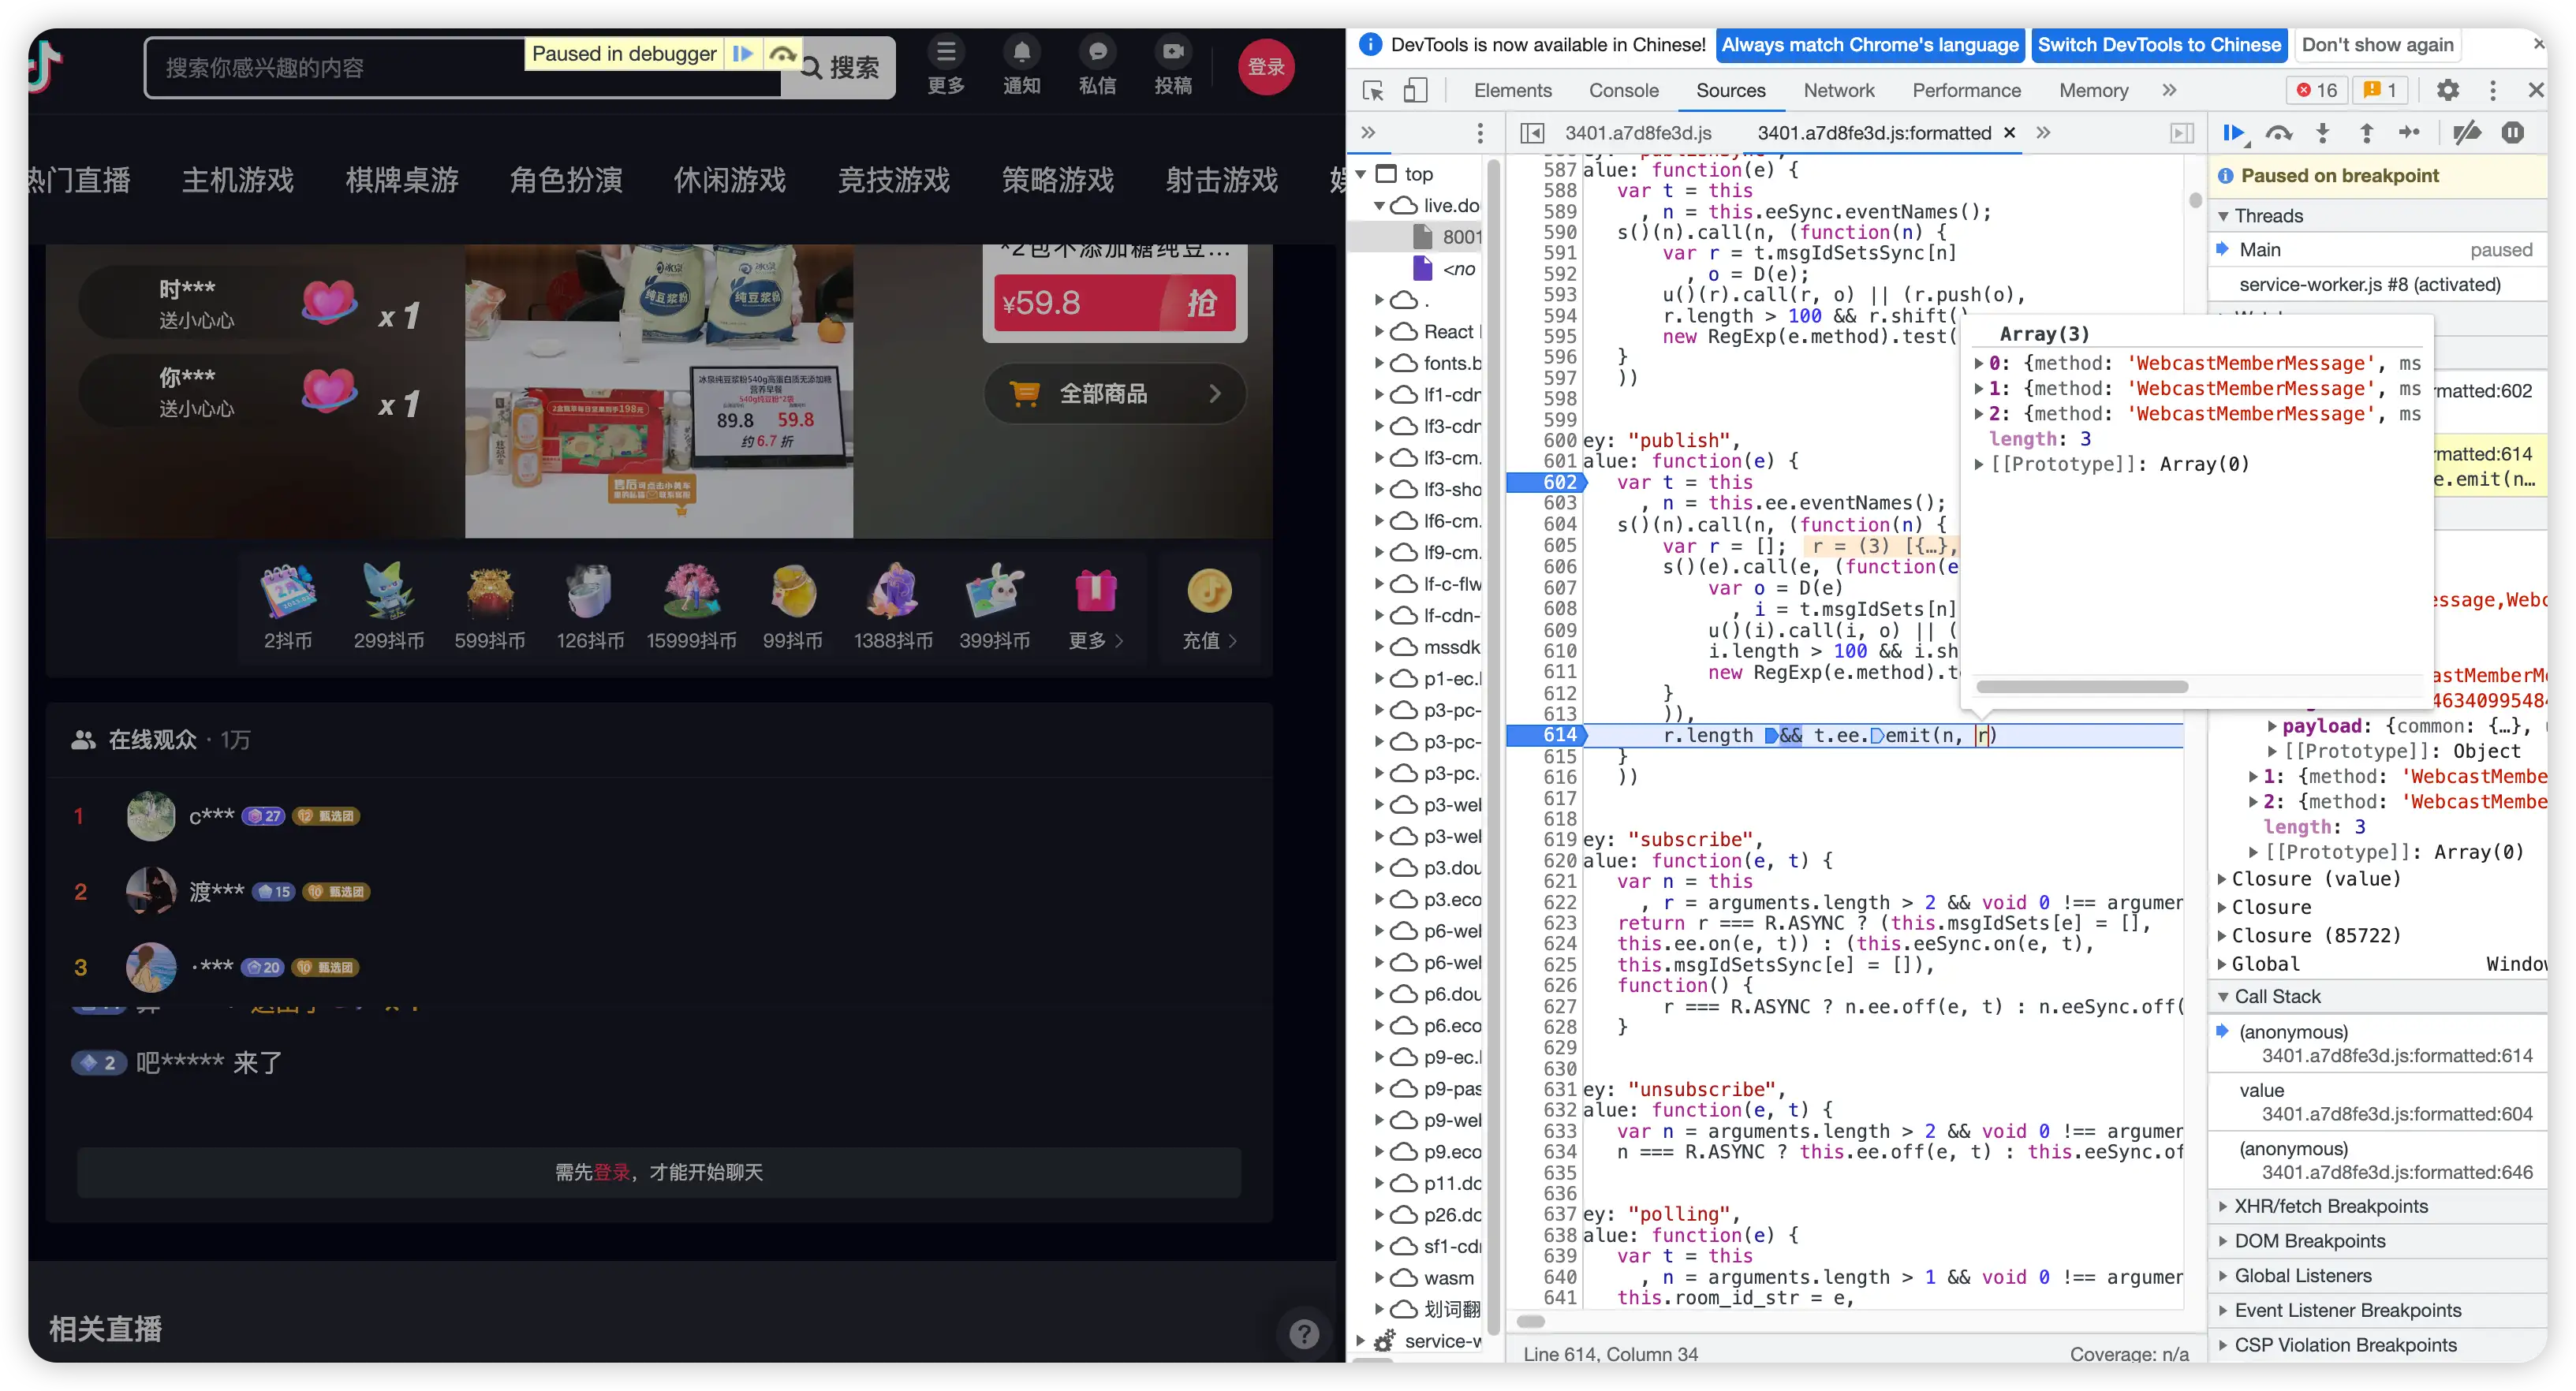2576x1391 pixels.
Task: Switch to the Memory tab
Action: [2093, 91]
